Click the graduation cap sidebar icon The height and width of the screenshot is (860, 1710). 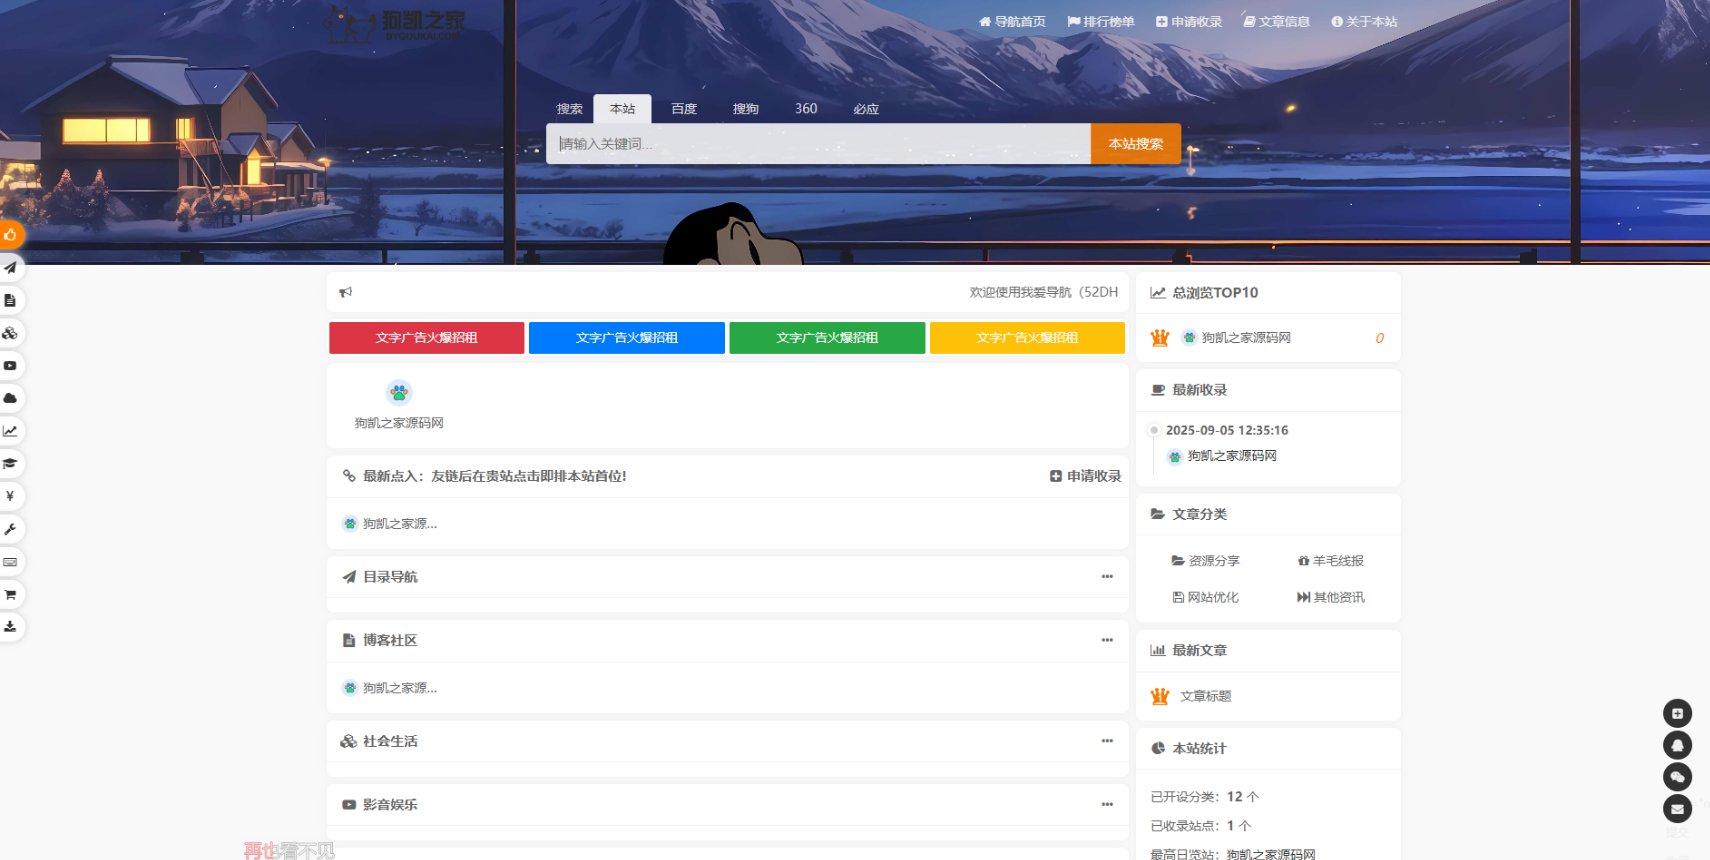[10, 464]
